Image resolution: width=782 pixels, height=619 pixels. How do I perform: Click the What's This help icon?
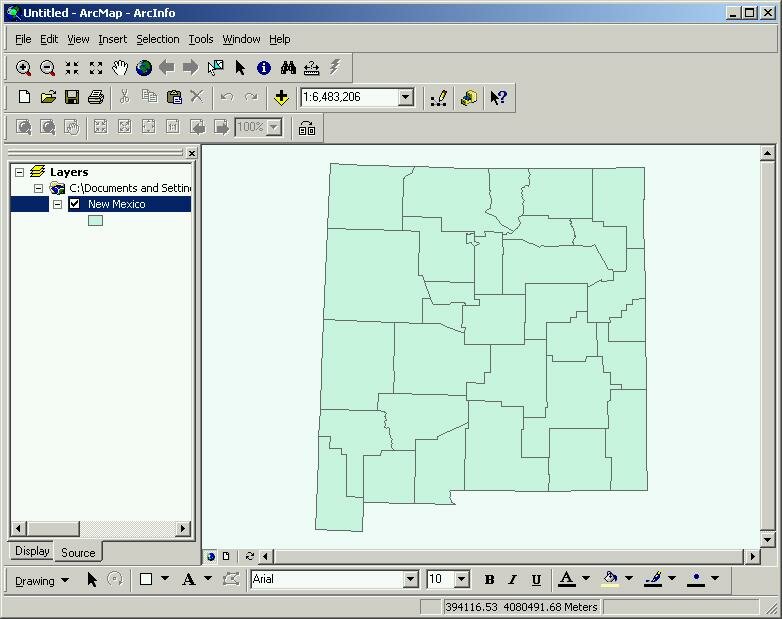(x=498, y=97)
